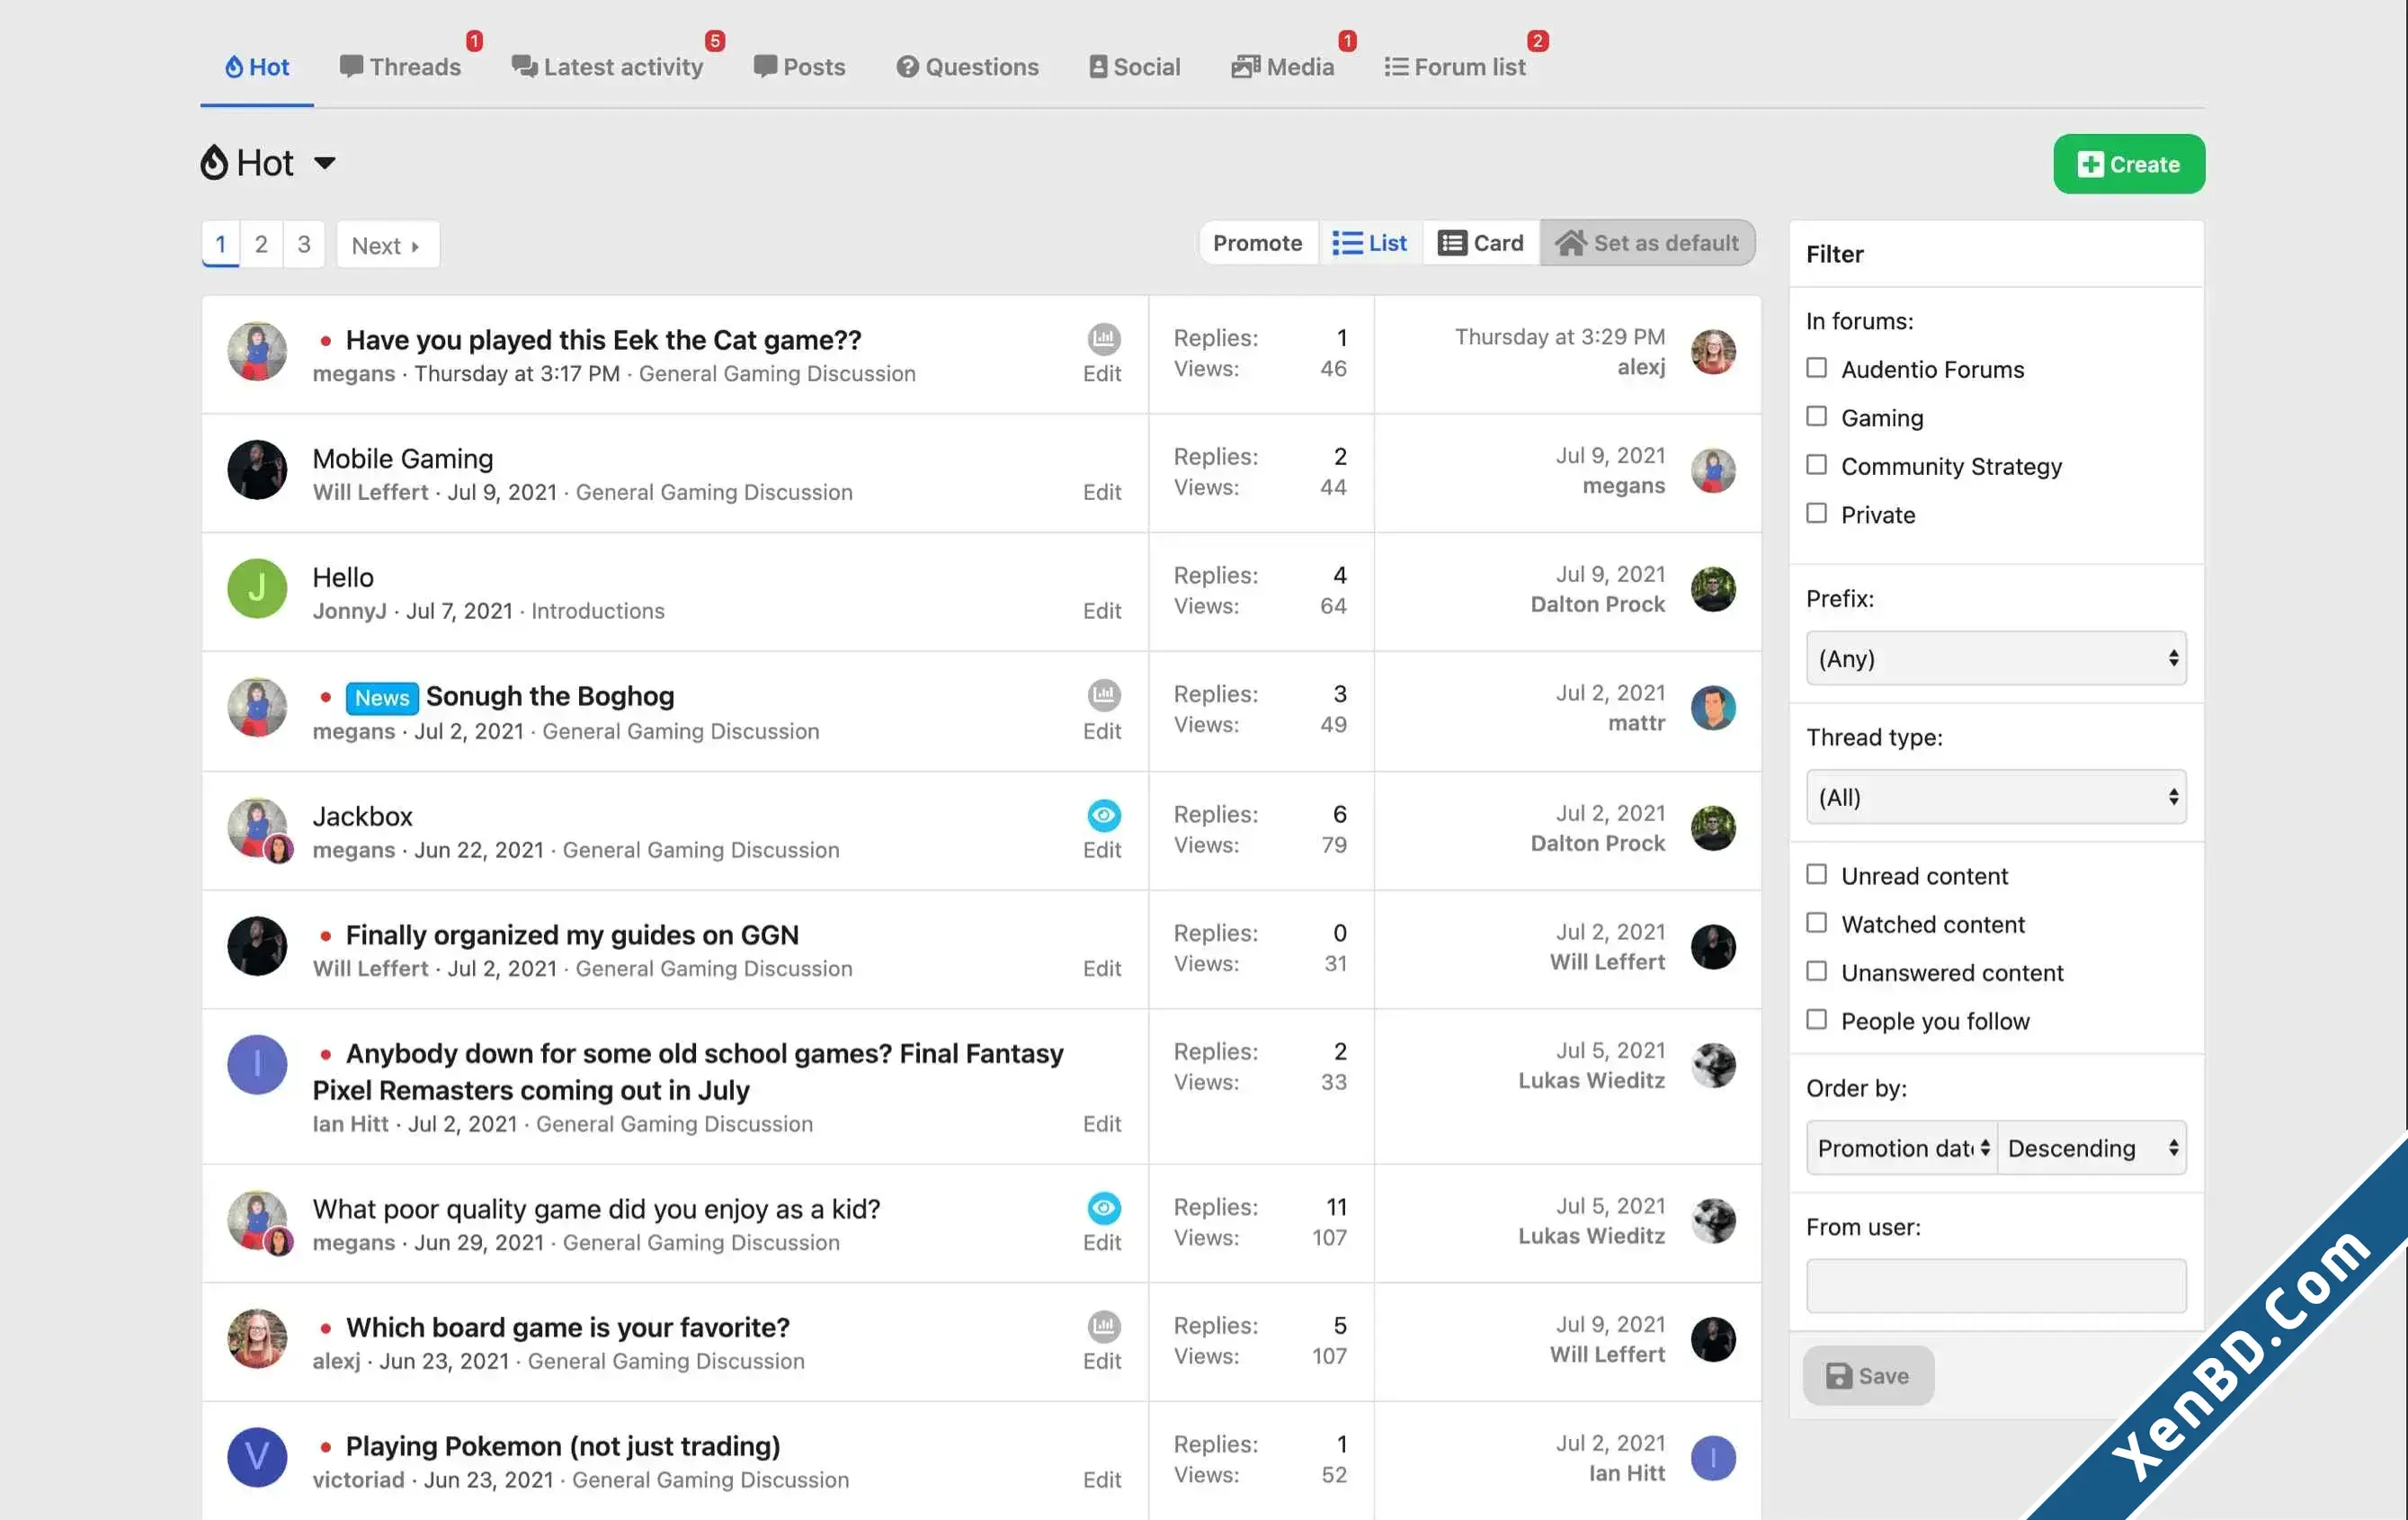2408x1520 pixels.
Task: Open alexj avatar in Eek the Cat last post
Action: 1712,352
